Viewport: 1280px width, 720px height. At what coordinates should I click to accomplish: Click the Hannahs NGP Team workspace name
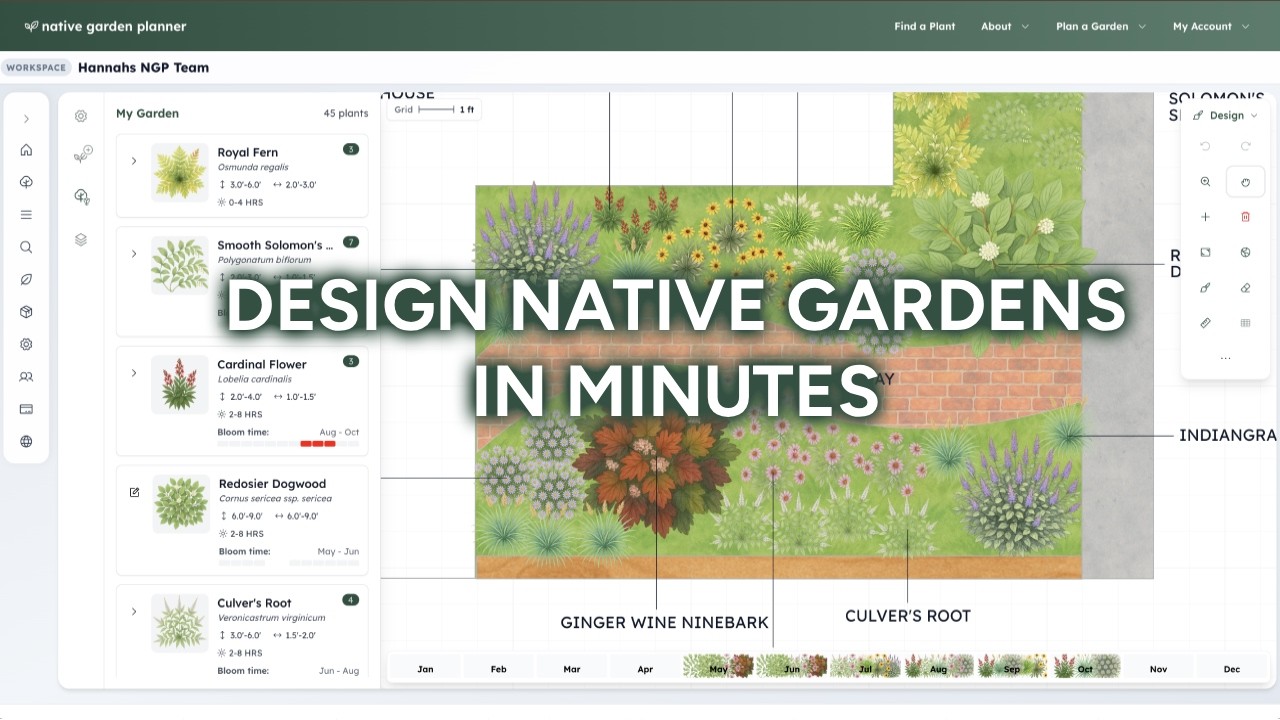tap(143, 68)
